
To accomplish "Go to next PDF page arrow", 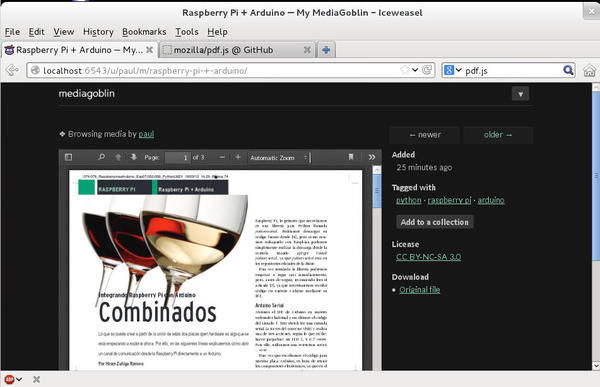I will coord(134,157).
